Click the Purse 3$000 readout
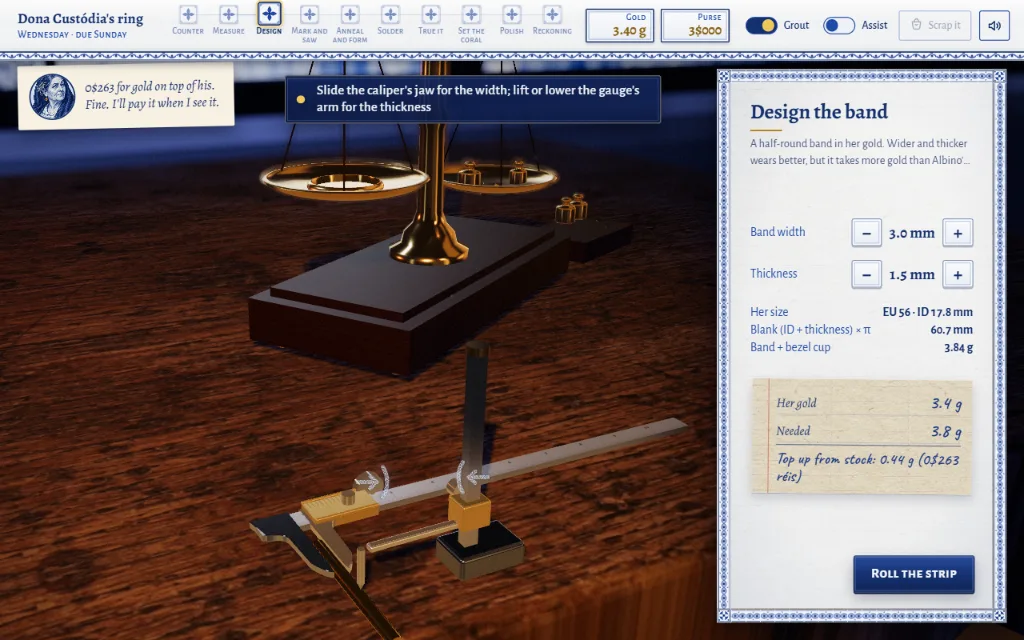The image size is (1024, 640). coord(695,25)
